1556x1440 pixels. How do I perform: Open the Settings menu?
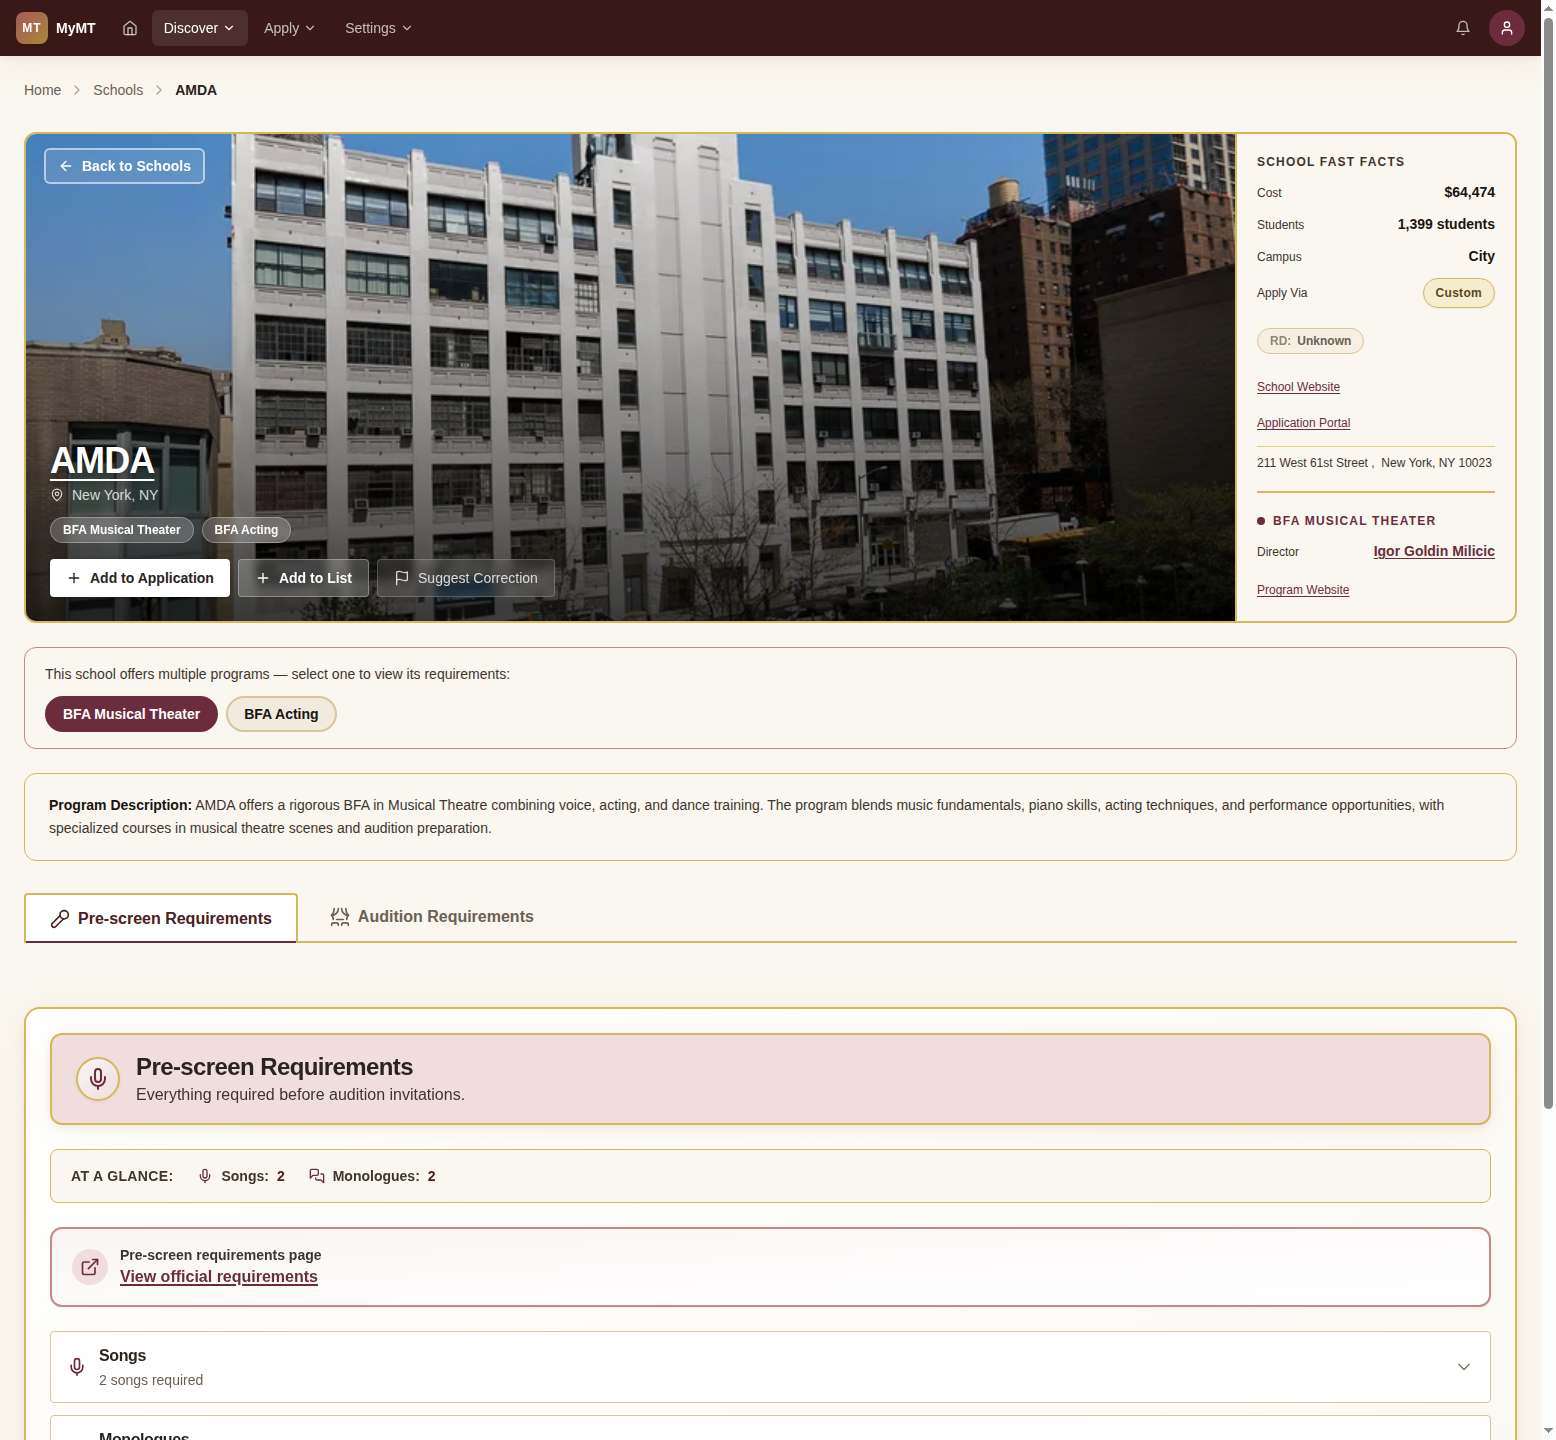pyautogui.click(x=378, y=28)
